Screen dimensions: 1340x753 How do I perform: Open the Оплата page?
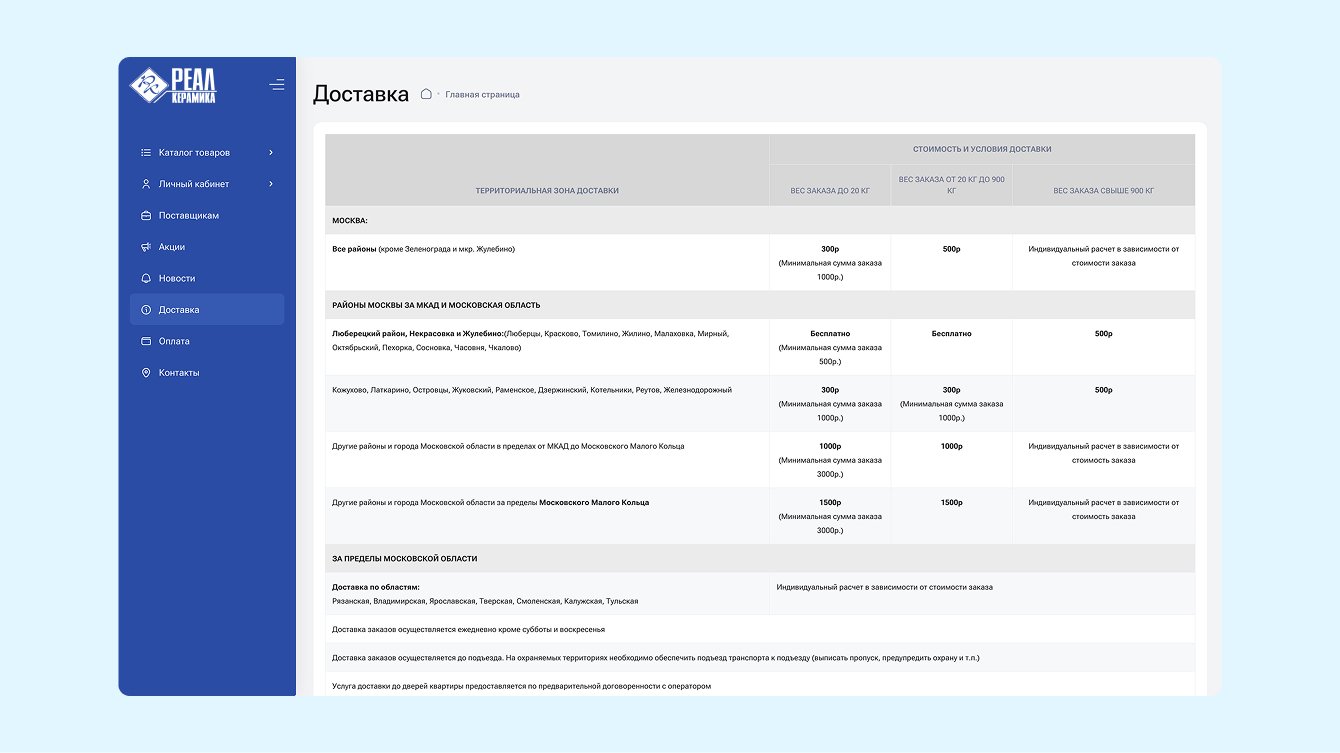click(x=207, y=341)
